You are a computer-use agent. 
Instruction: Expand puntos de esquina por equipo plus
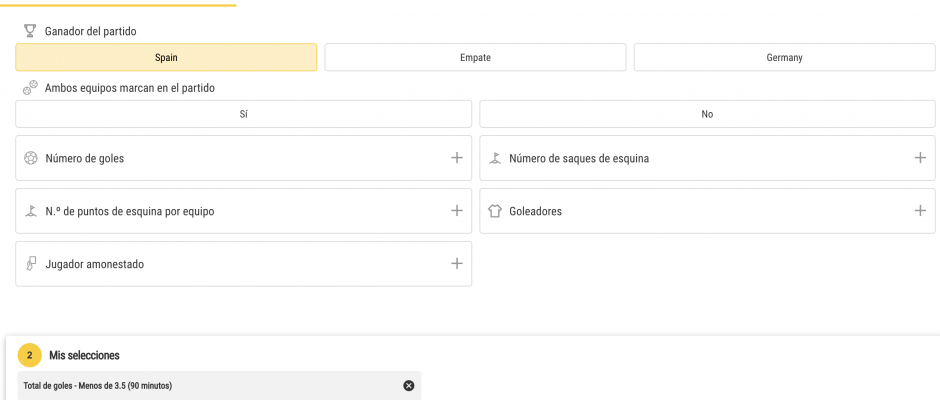[x=457, y=210]
